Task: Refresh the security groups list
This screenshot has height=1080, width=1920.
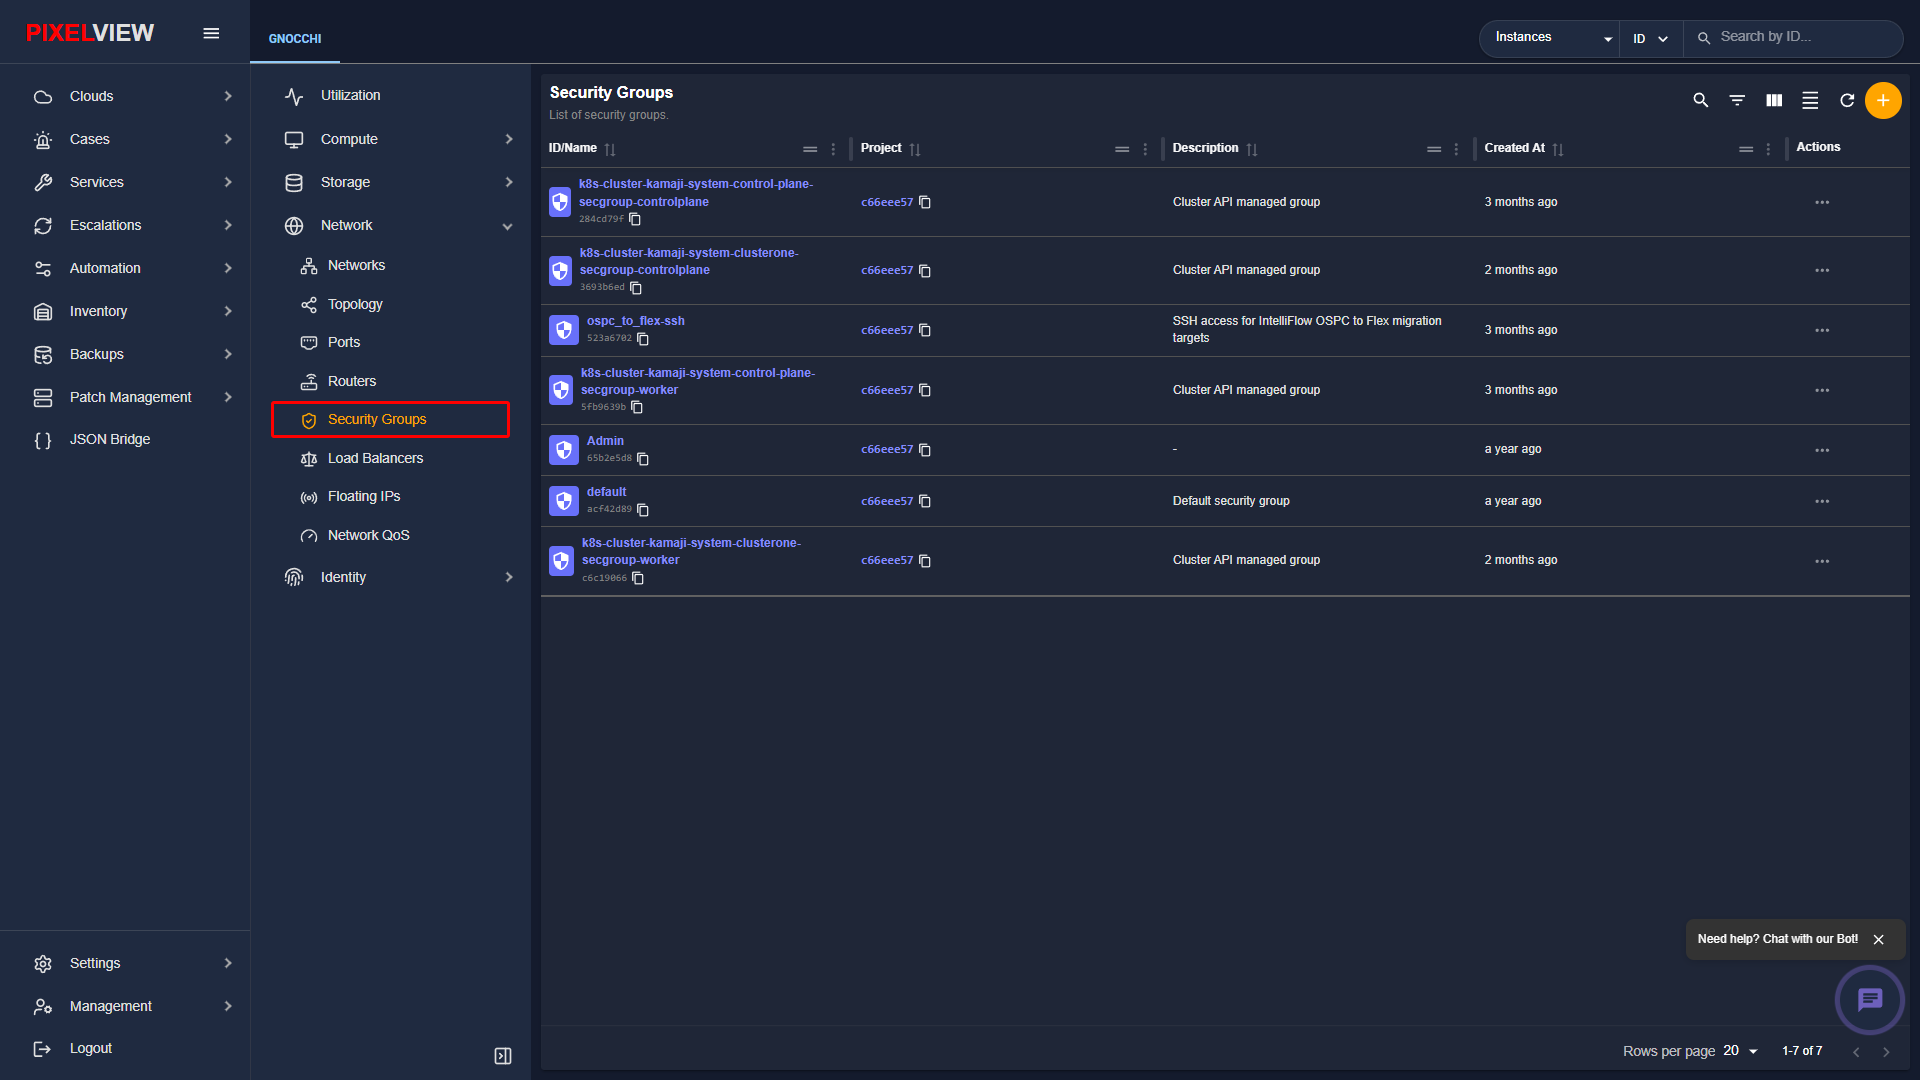Action: (x=1847, y=100)
